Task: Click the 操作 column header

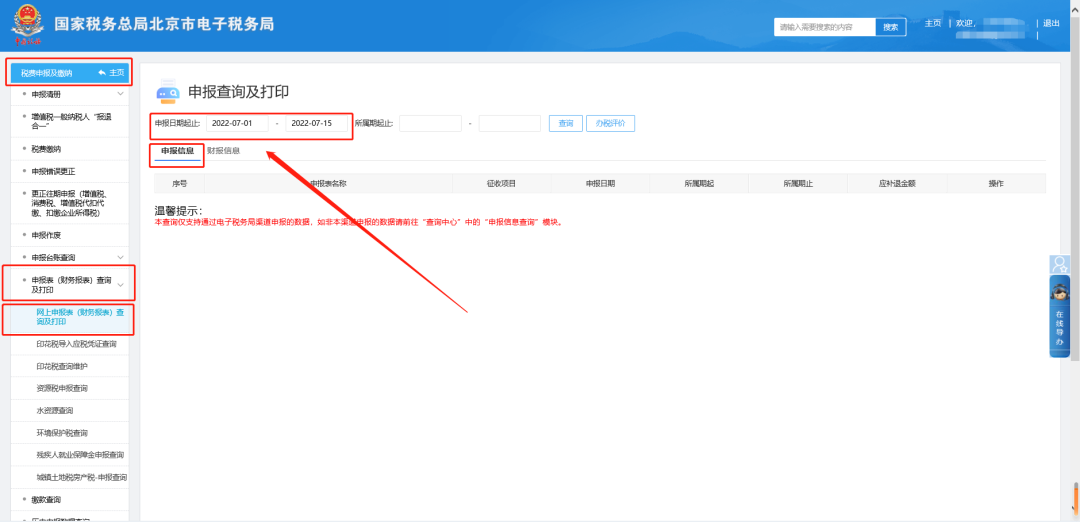Action: point(996,184)
